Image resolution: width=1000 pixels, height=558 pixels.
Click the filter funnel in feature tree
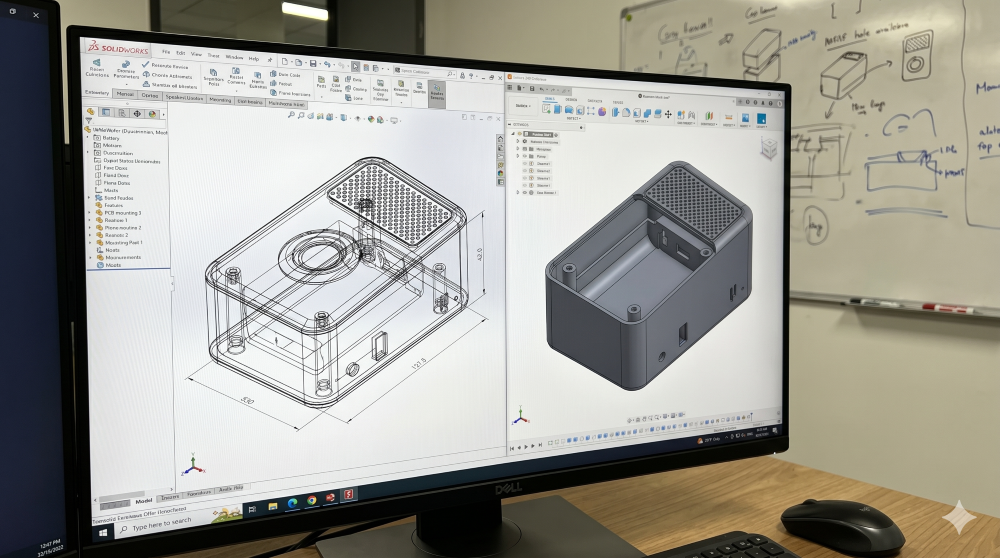89,121
